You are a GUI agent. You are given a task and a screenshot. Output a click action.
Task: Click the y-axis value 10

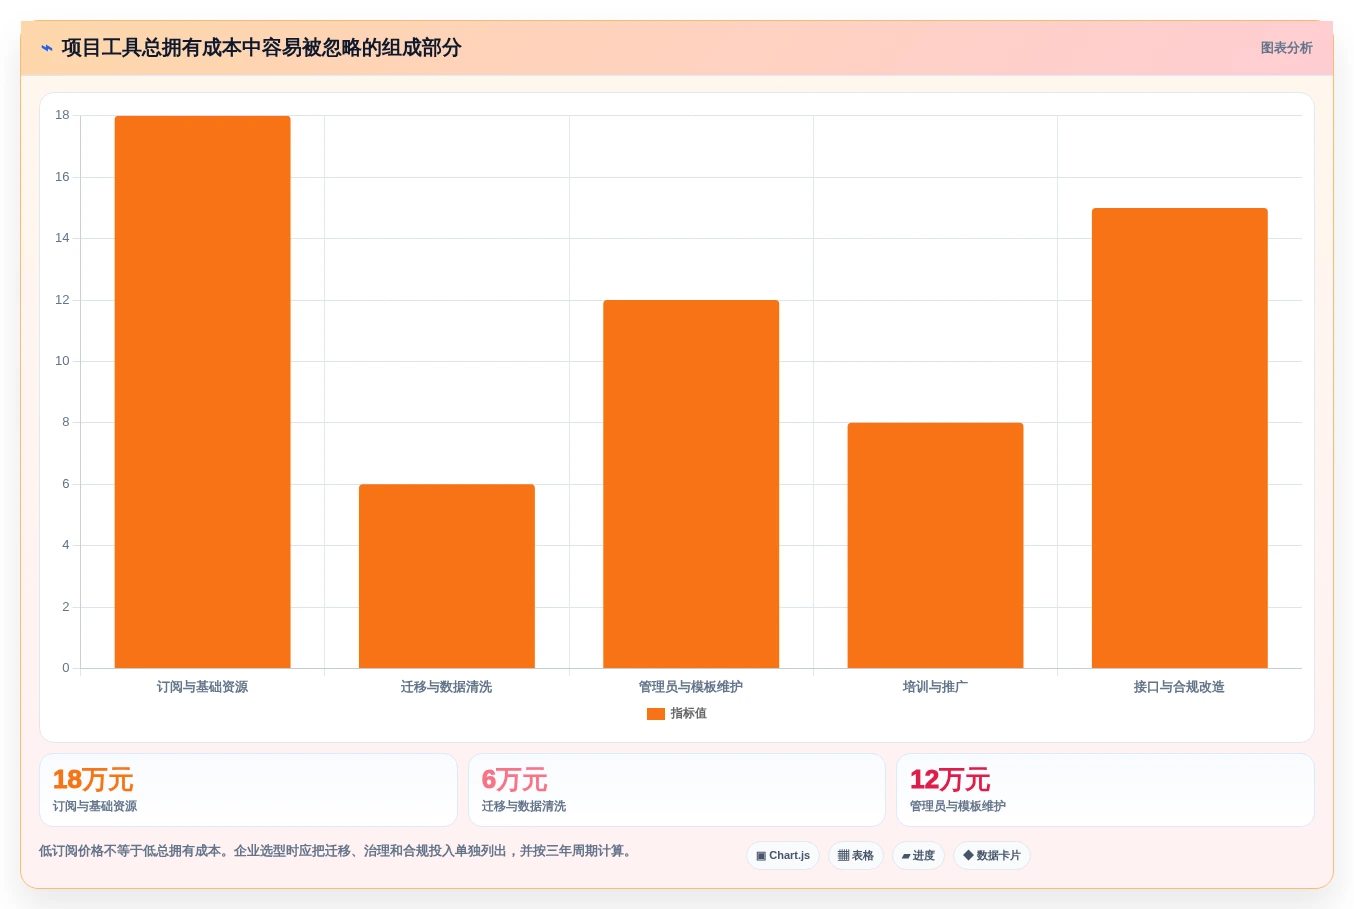(62, 361)
